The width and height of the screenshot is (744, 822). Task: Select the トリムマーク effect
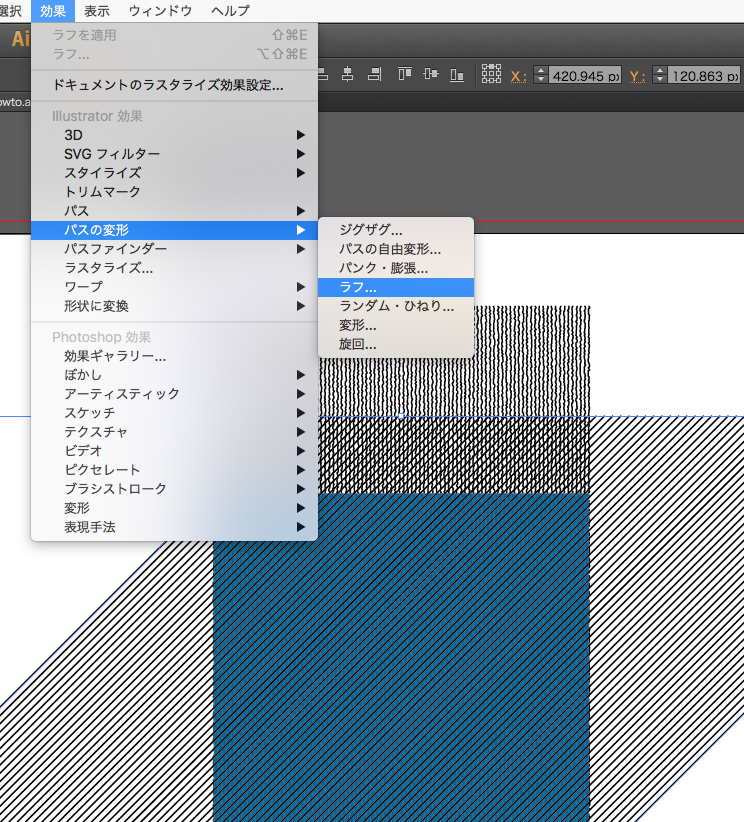175,192
